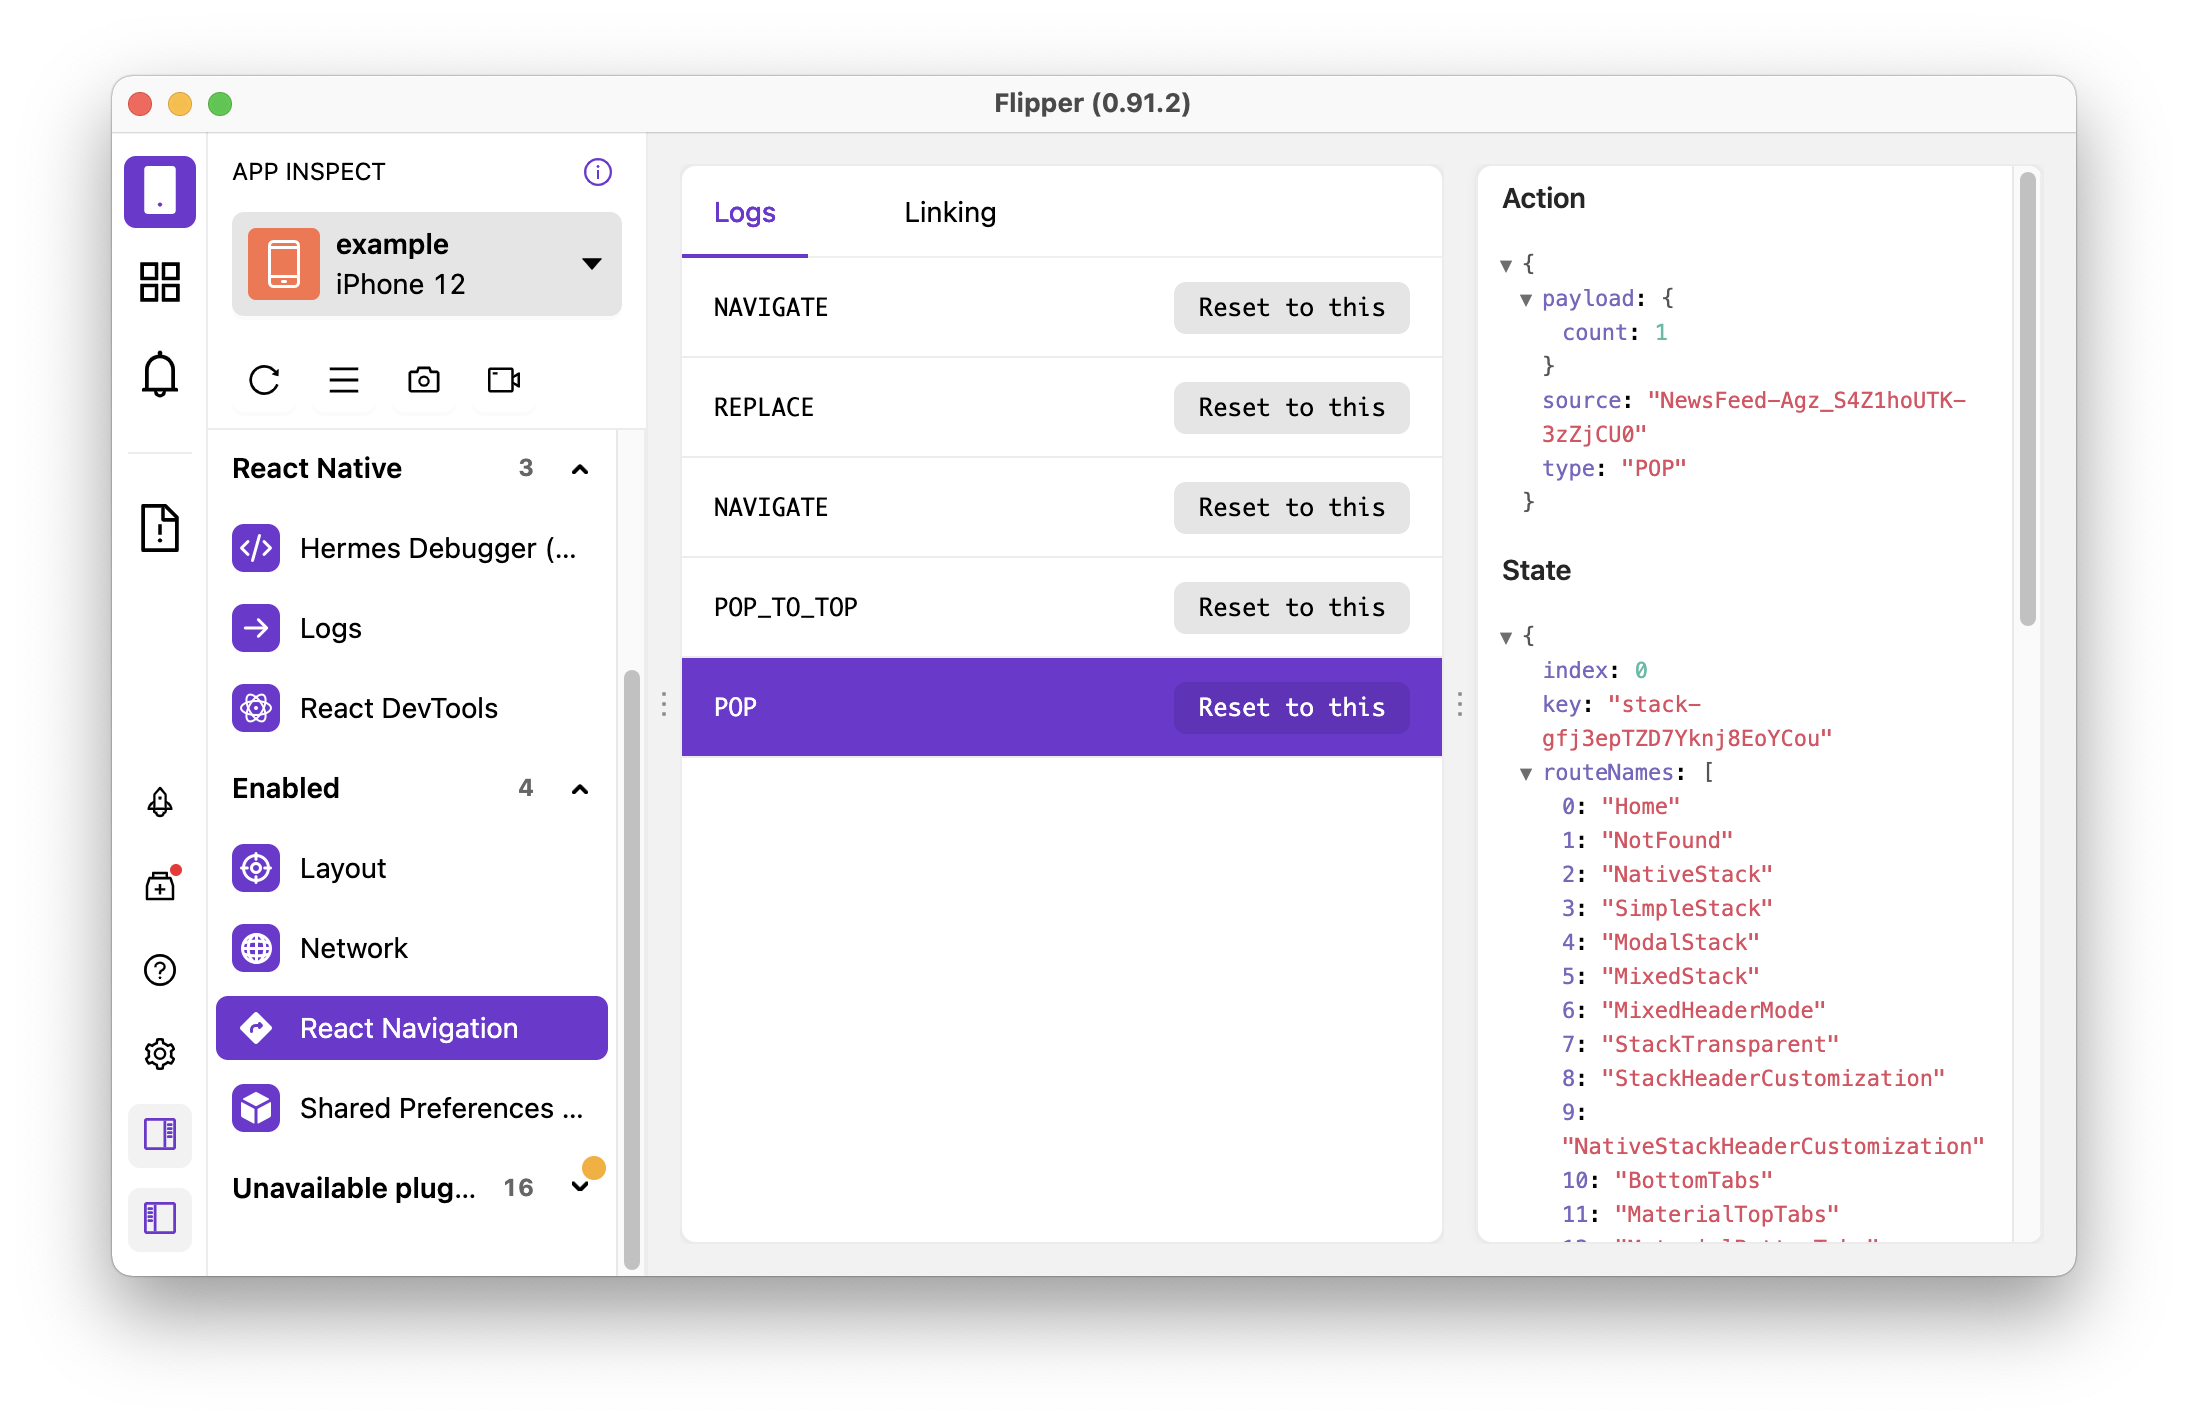Screen dimensions: 2188x1424
Task: Reset navigation to the POP_TO_TOP event
Action: tap(1290, 607)
